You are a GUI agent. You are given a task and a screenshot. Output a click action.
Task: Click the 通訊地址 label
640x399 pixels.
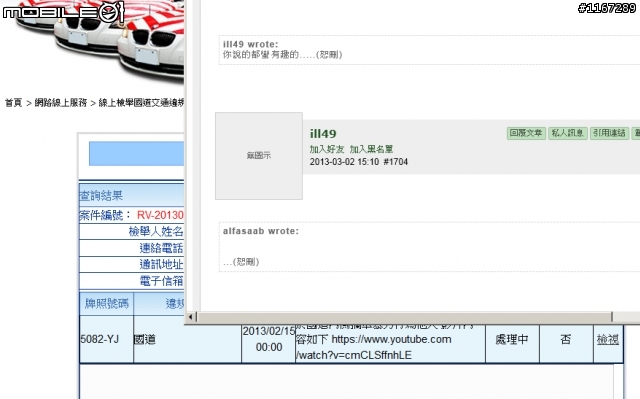click(161, 264)
